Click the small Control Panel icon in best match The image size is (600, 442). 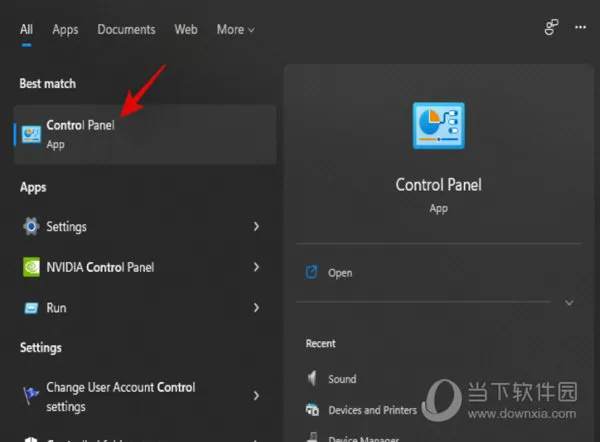pos(31,135)
